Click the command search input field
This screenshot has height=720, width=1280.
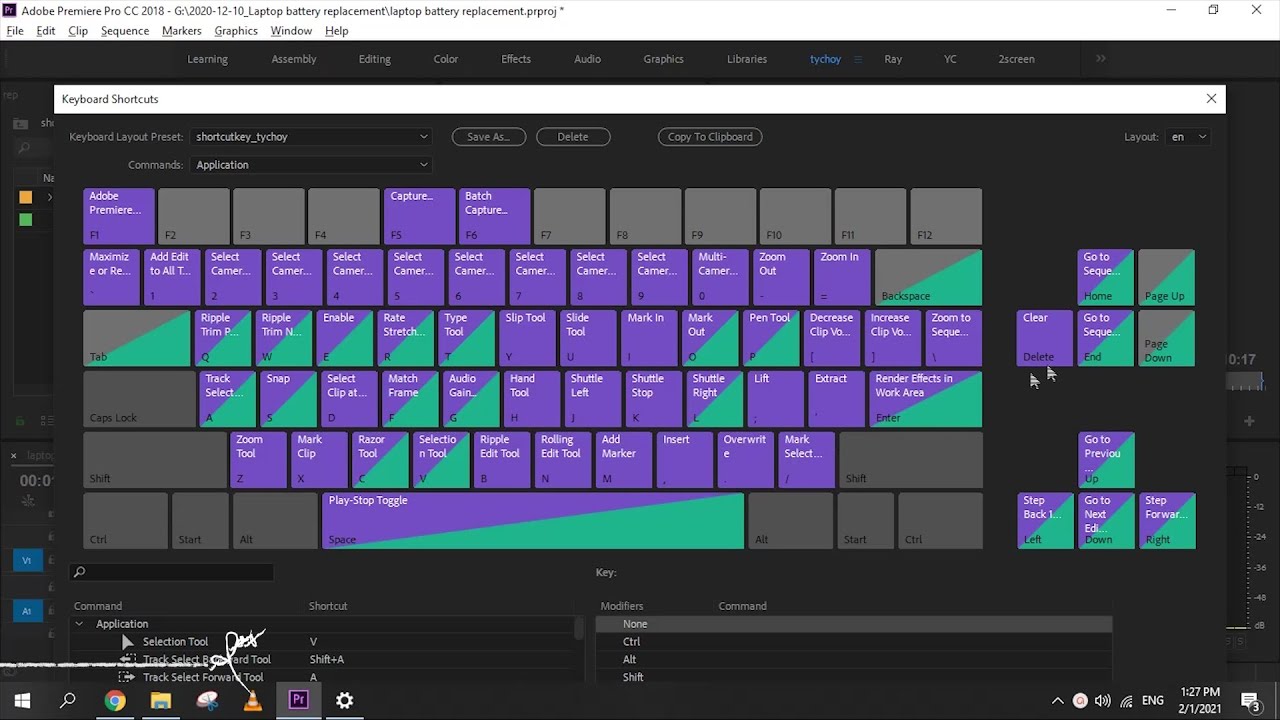point(172,572)
